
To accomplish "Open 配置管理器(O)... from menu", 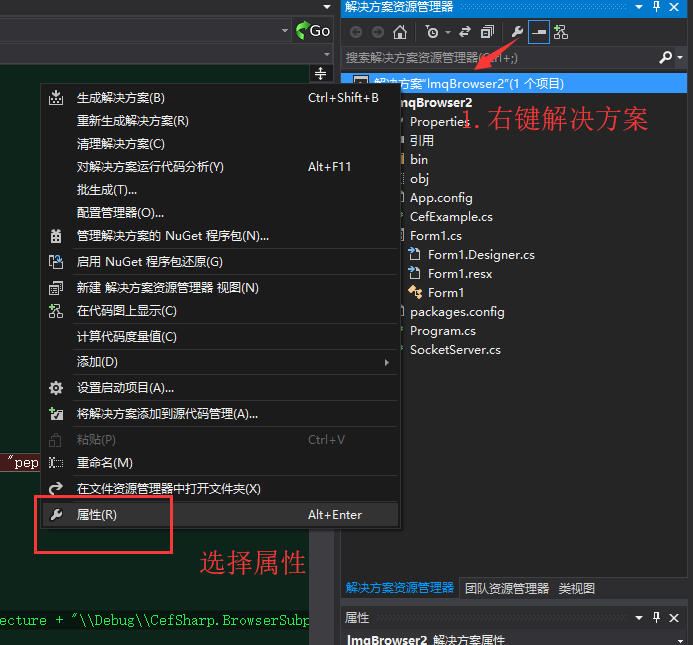I will coord(220,213).
